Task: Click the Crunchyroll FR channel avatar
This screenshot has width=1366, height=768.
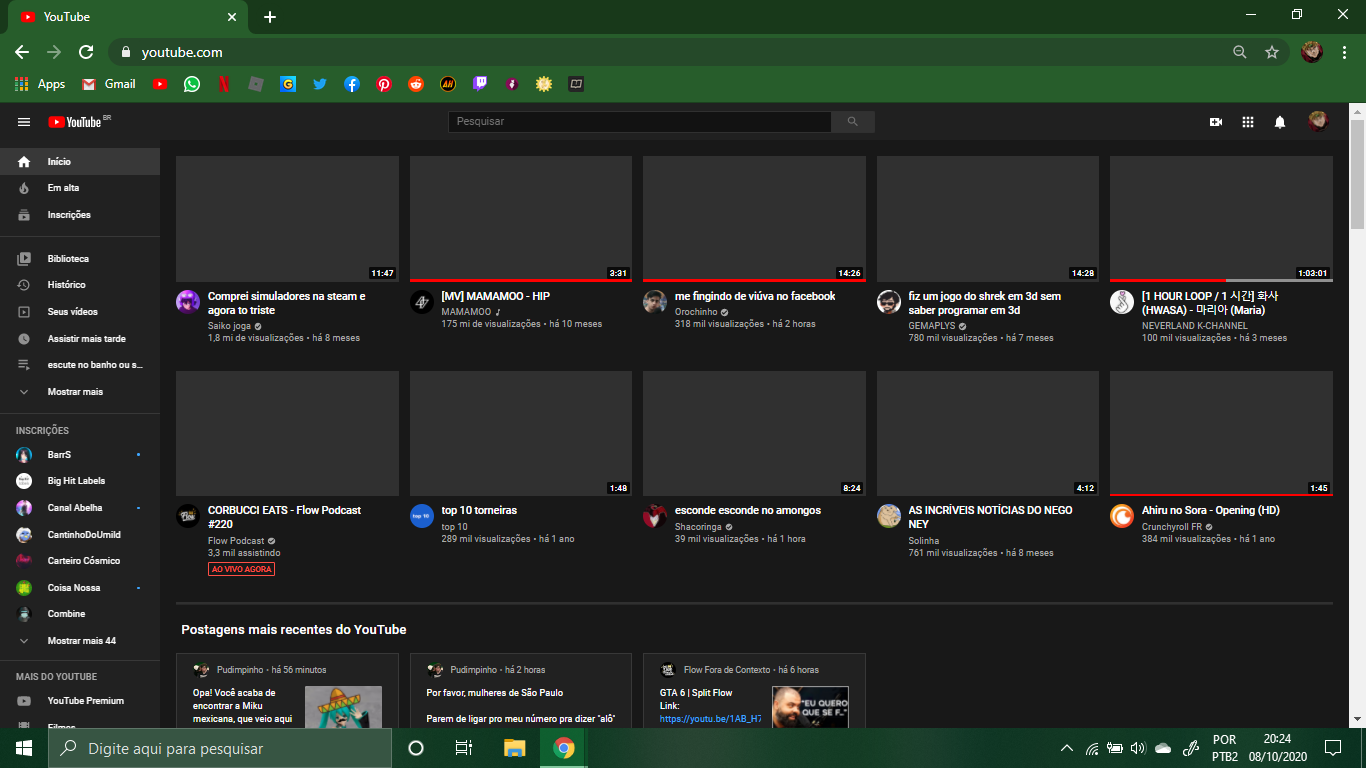Action: click(1122, 516)
